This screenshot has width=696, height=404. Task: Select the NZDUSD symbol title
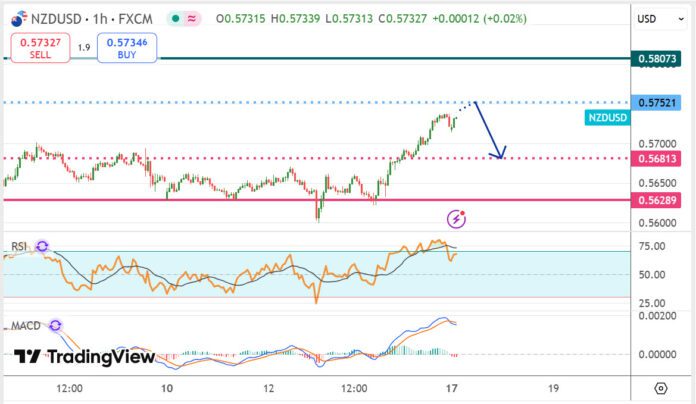tap(56, 19)
